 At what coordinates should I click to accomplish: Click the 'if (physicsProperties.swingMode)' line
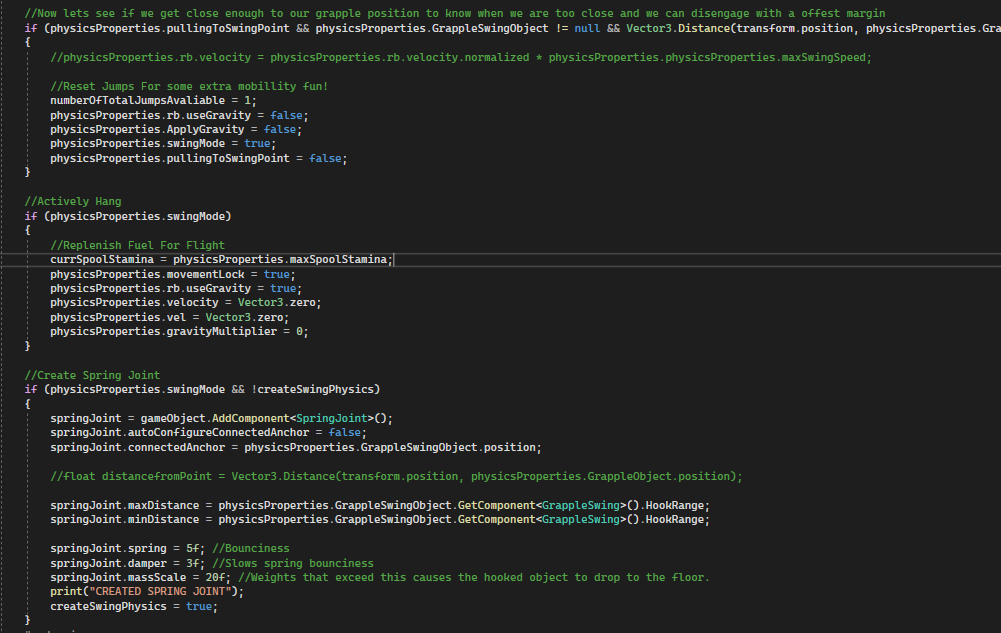click(128, 216)
